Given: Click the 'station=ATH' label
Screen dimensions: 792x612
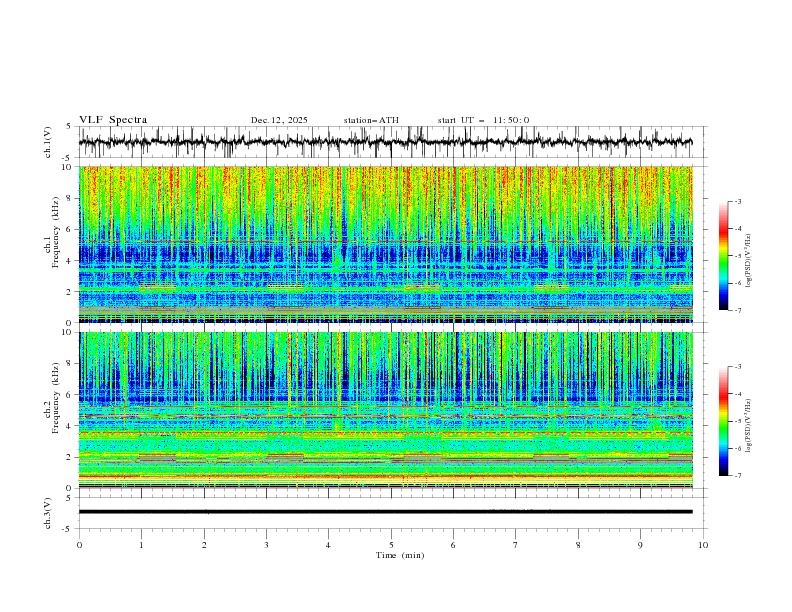Looking at the screenshot, I should coord(371,120).
